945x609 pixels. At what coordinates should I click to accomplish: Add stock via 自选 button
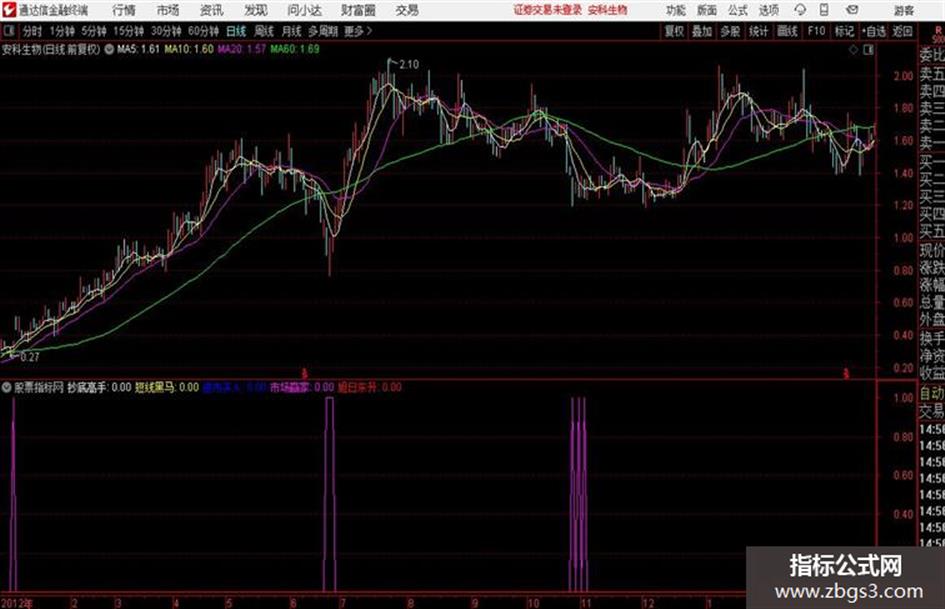(874, 31)
